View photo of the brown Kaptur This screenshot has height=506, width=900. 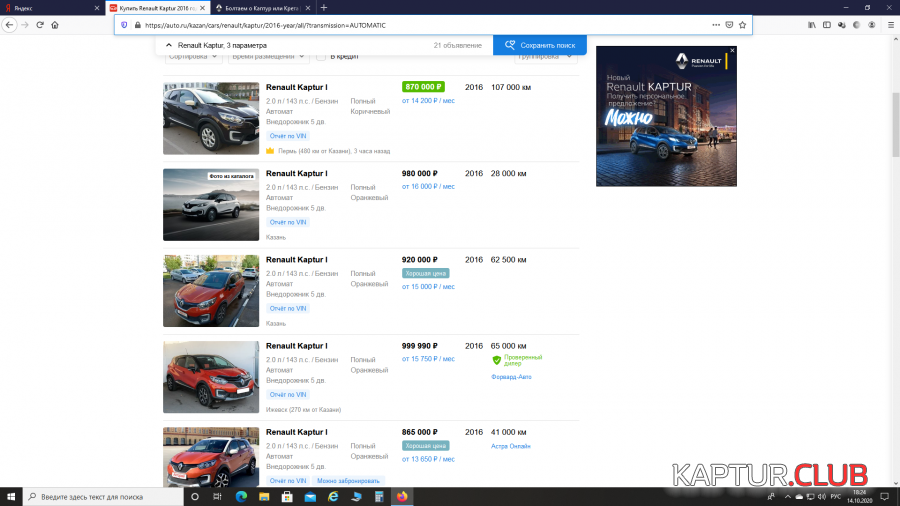211,118
